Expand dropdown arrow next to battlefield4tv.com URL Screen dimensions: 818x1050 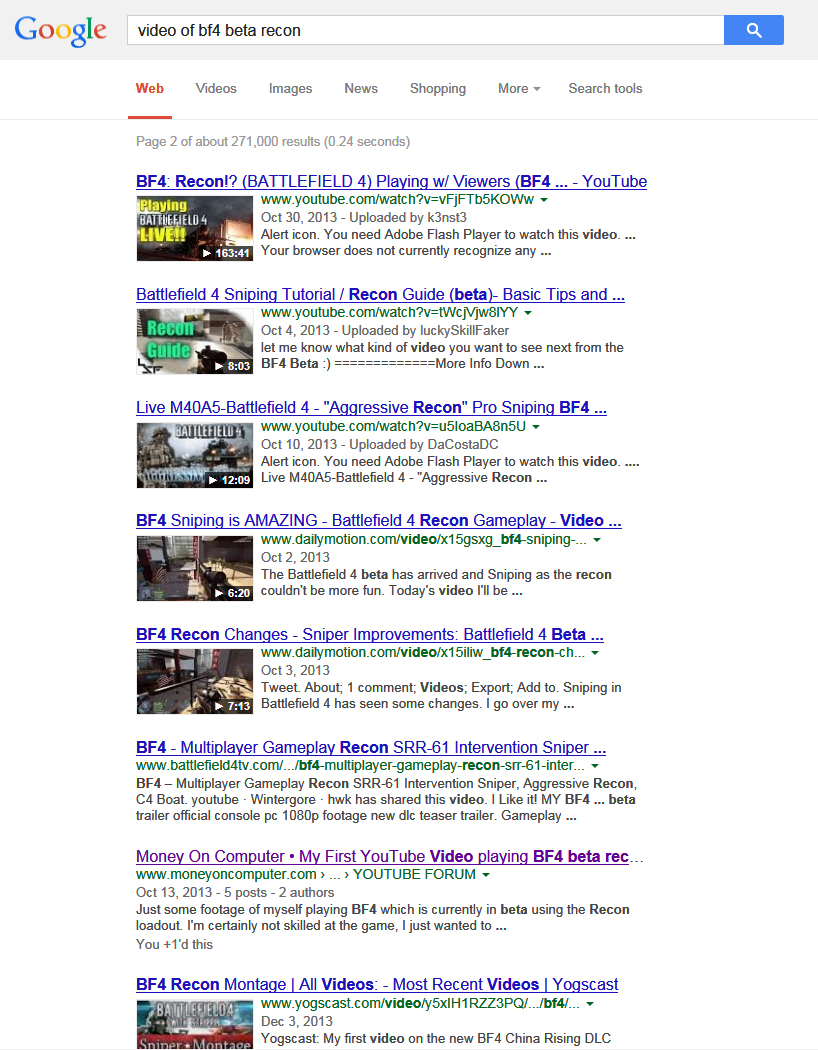(595, 765)
